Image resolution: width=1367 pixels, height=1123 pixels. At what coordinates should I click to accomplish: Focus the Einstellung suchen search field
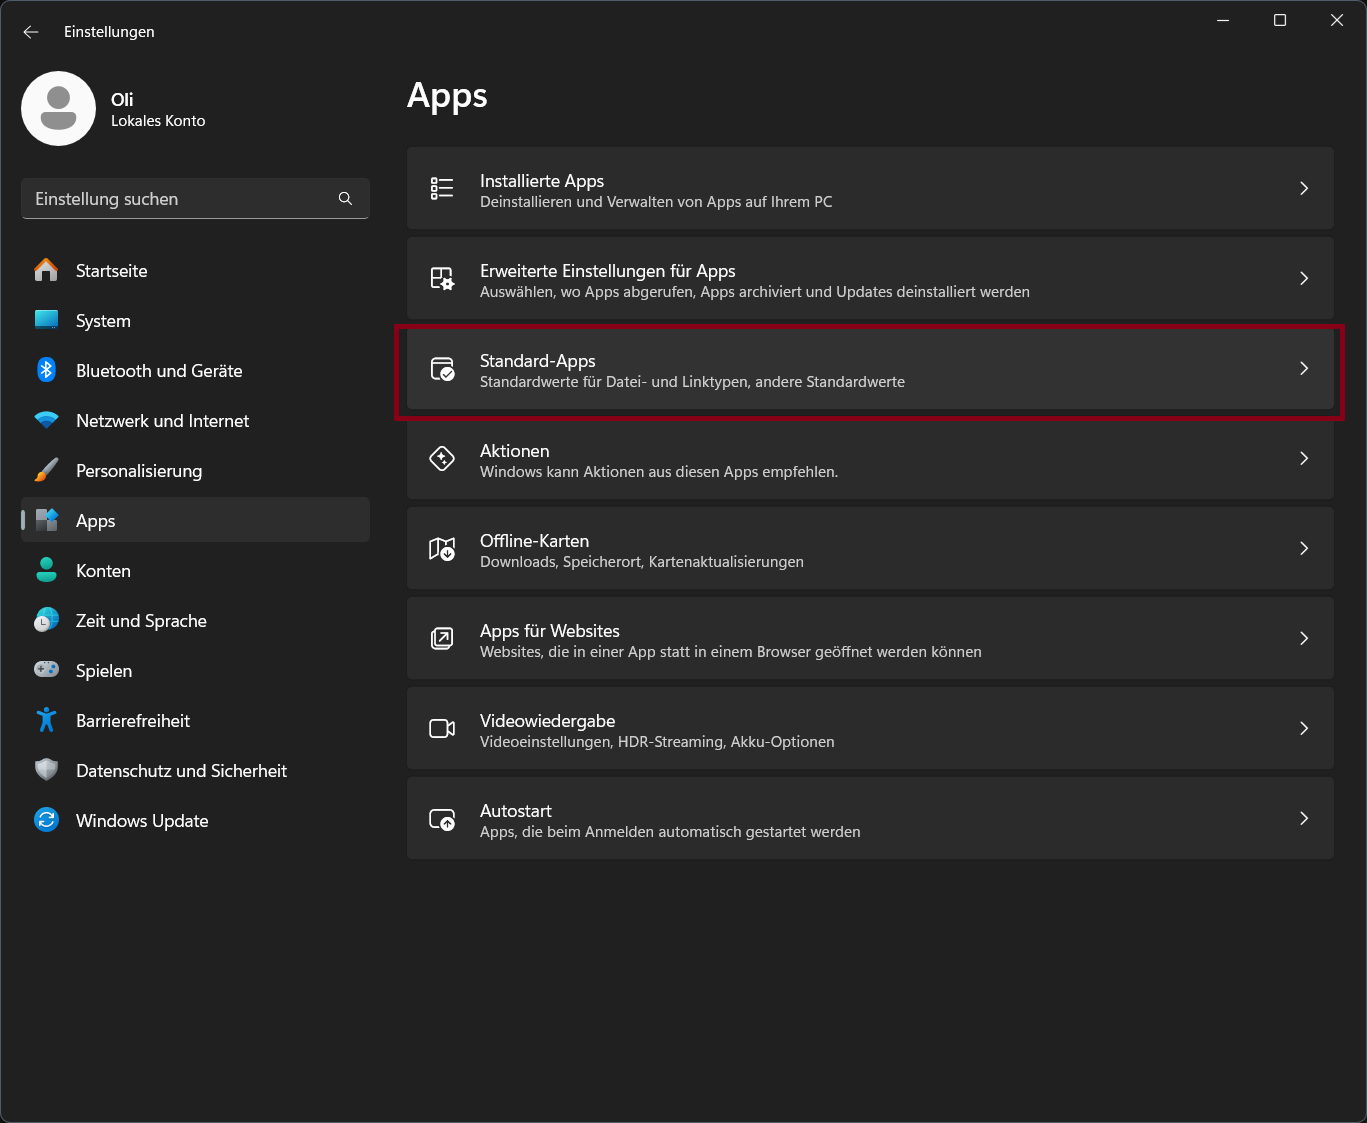(x=180, y=199)
